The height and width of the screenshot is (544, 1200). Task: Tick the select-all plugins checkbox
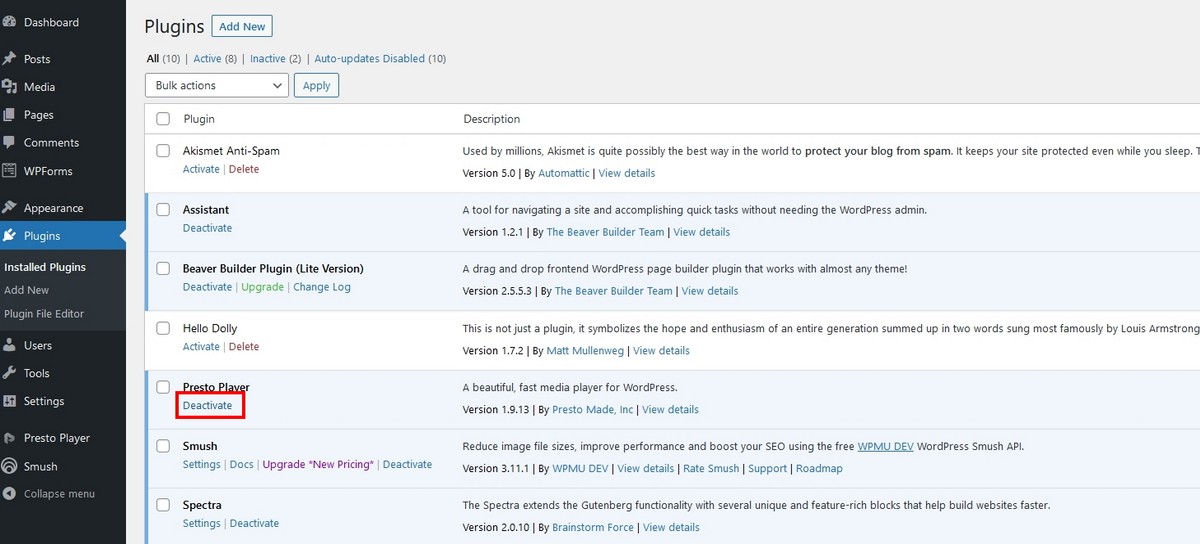[163, 119]
